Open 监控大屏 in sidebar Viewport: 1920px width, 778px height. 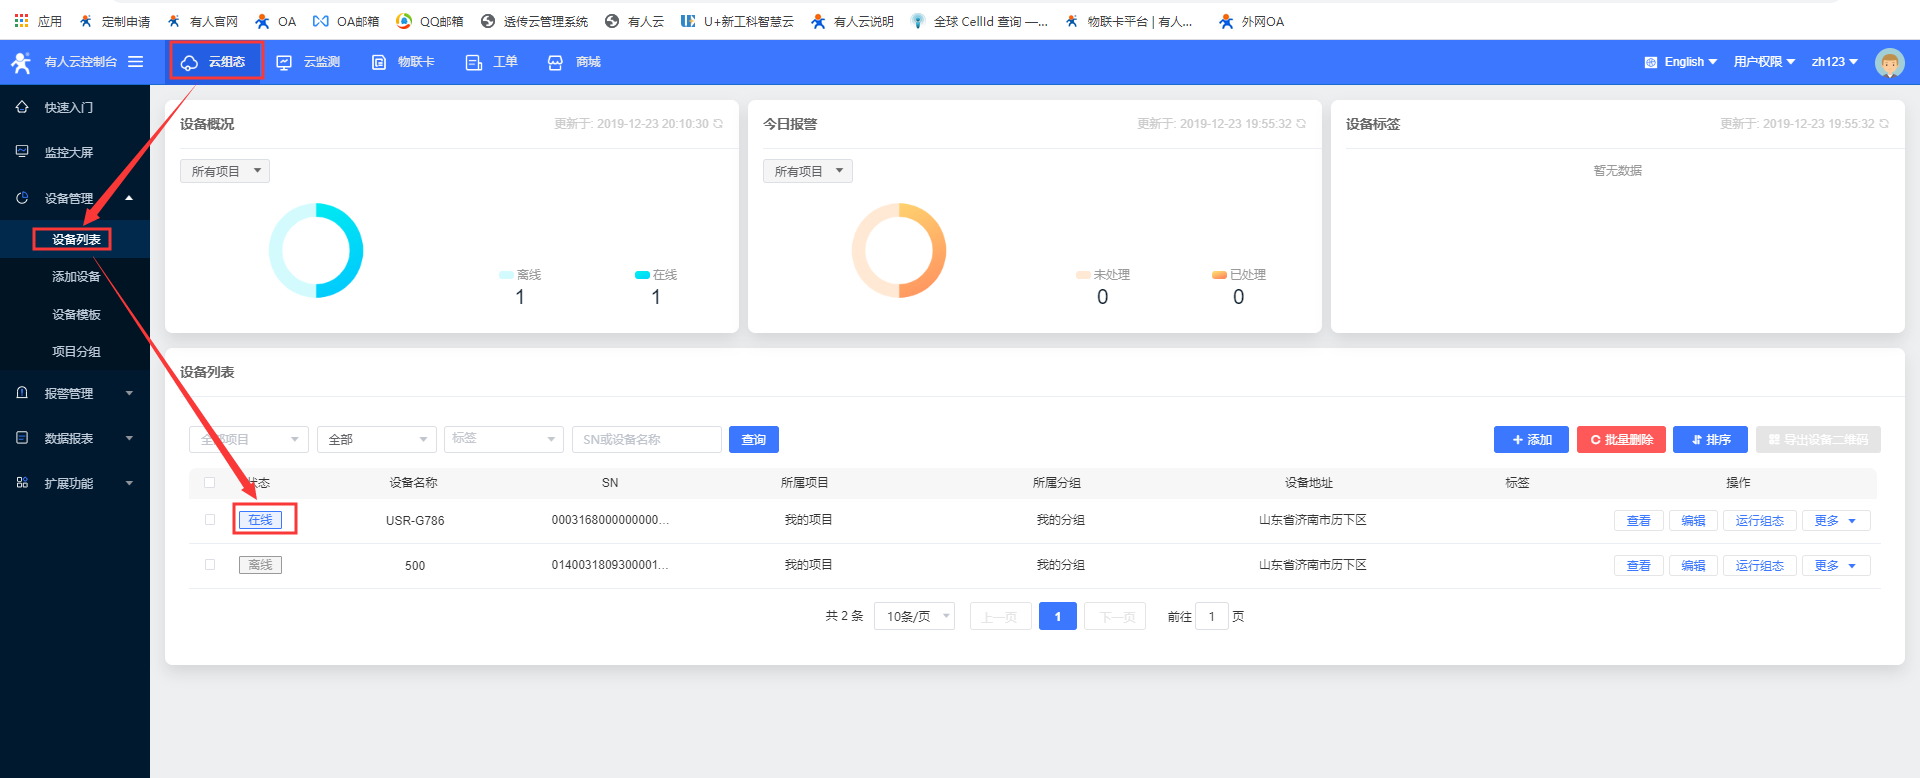point(68,152)
